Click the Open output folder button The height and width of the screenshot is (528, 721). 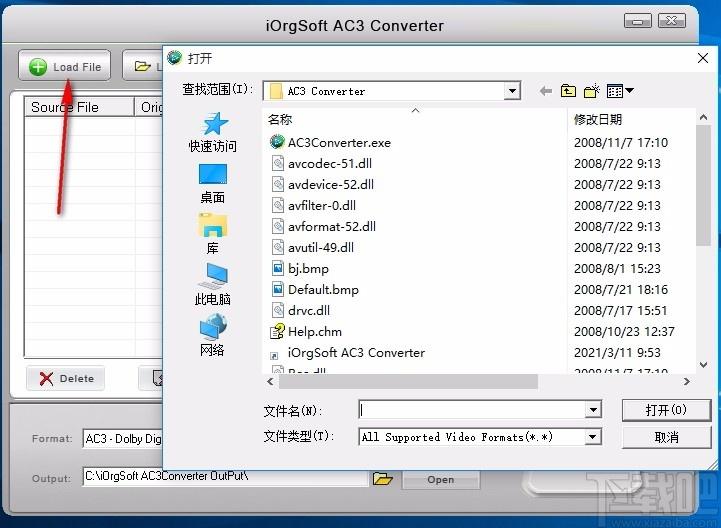click(441, 480)
